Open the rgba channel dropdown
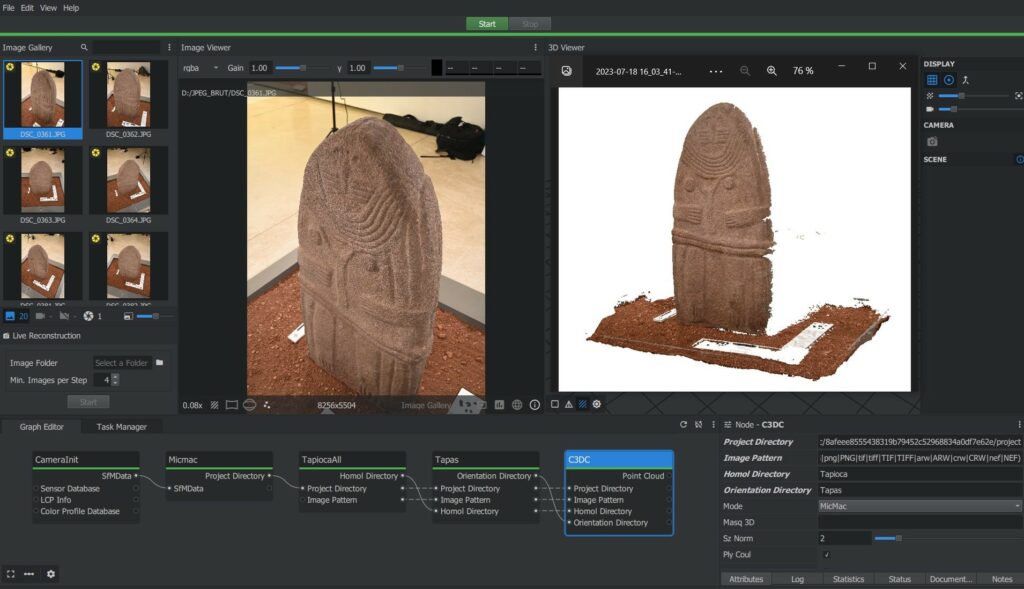This screenshot has height=589, width=1024. [199, 68]
